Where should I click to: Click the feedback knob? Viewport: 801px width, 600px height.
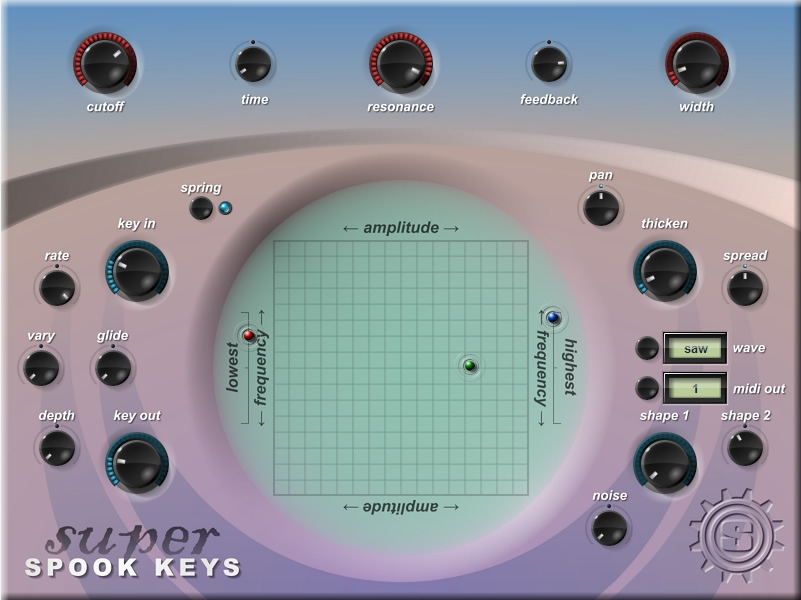(549, 64)
